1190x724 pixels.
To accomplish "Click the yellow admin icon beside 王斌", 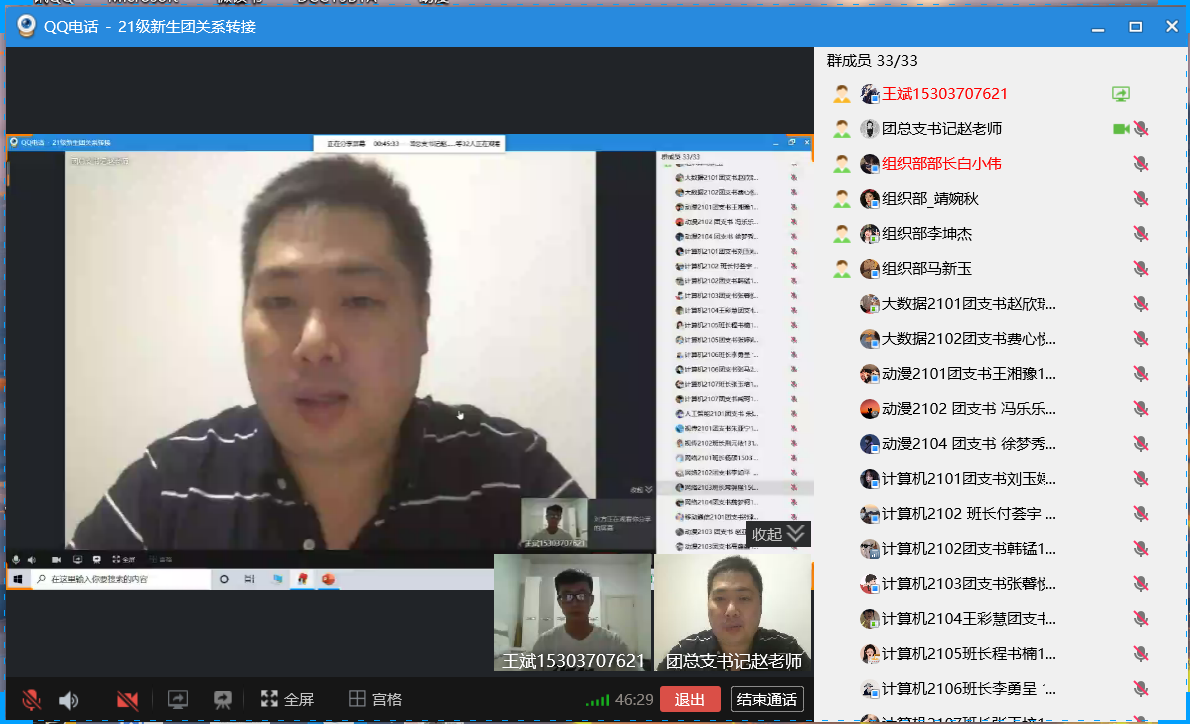I will click(x=842, y=94).
